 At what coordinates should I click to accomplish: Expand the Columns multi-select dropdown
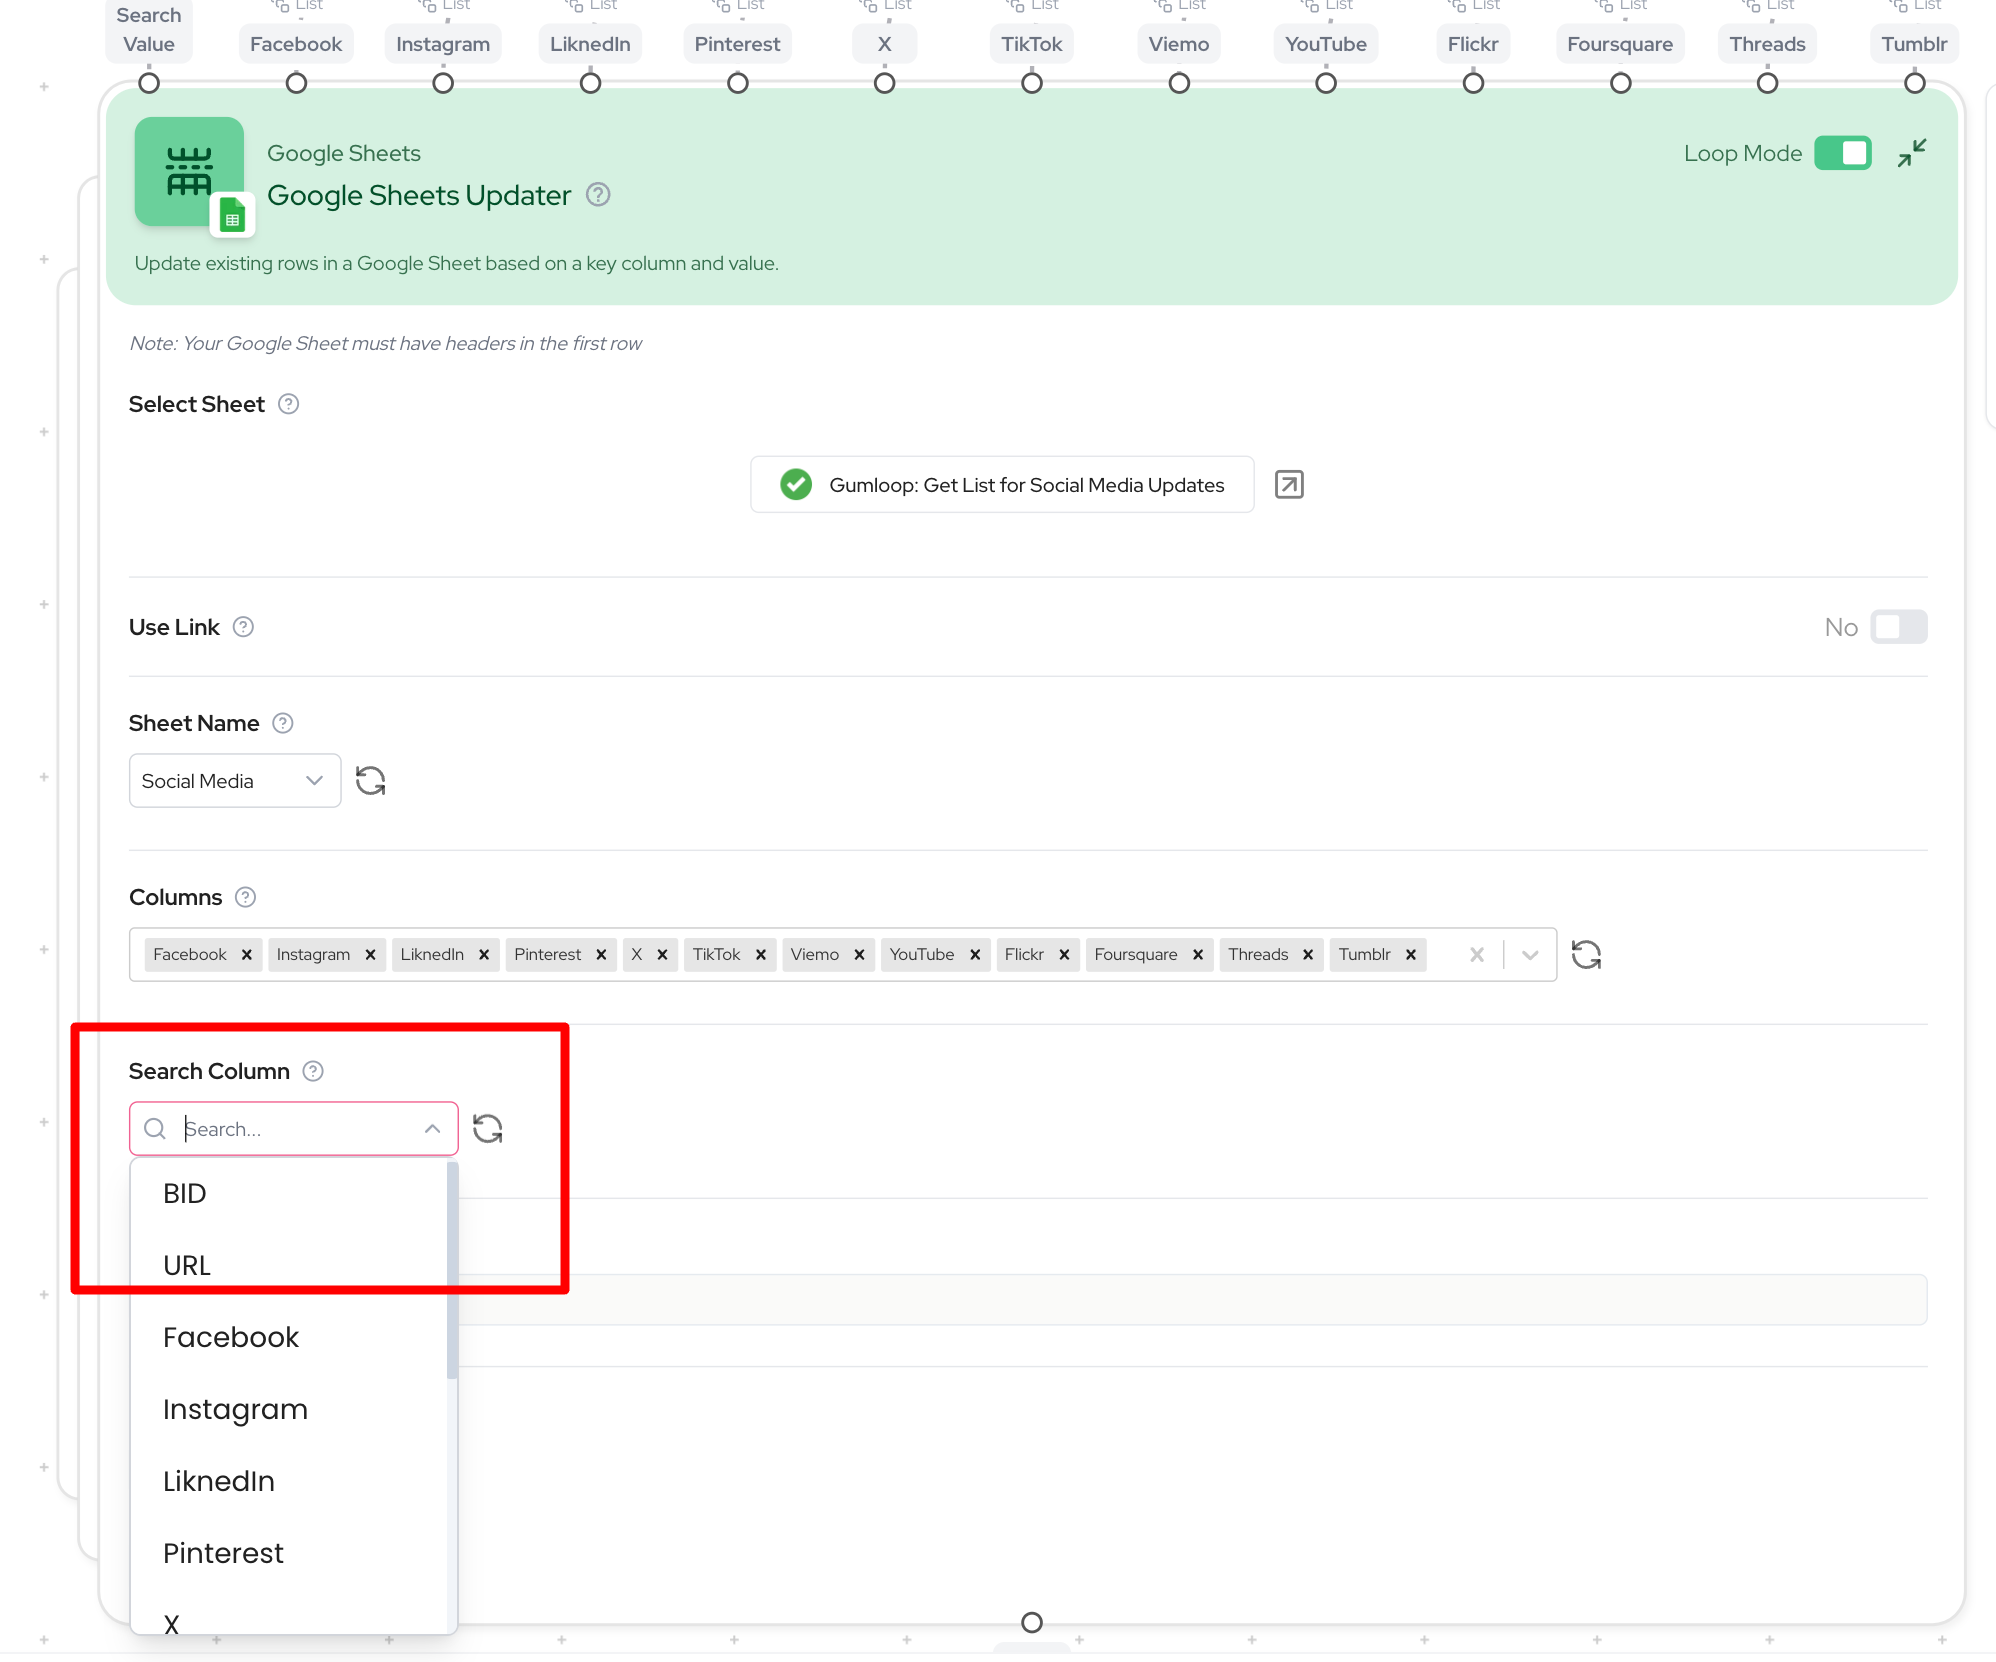click(x=1530, y=955)
